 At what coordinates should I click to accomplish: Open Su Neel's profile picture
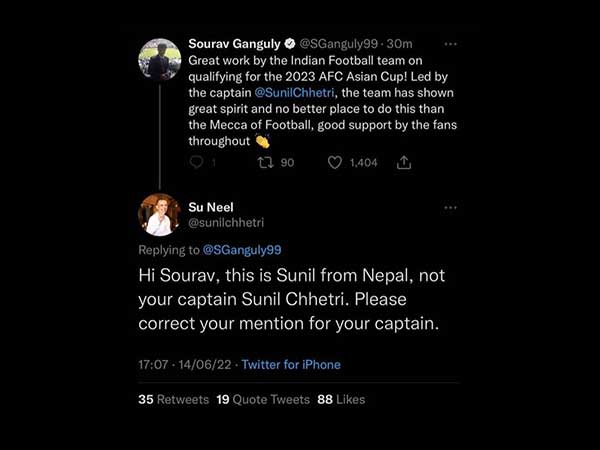159,215
